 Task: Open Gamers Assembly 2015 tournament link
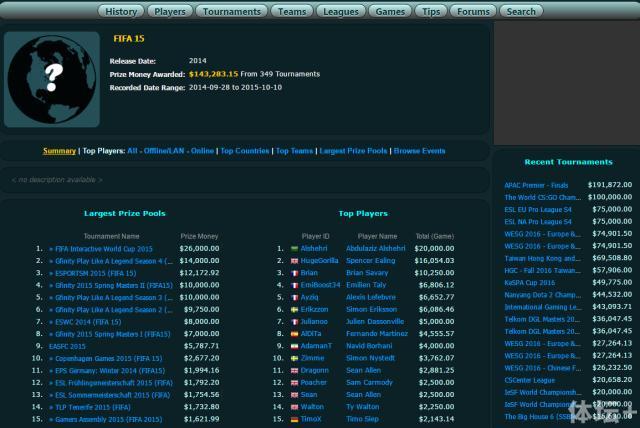(109, 419)
